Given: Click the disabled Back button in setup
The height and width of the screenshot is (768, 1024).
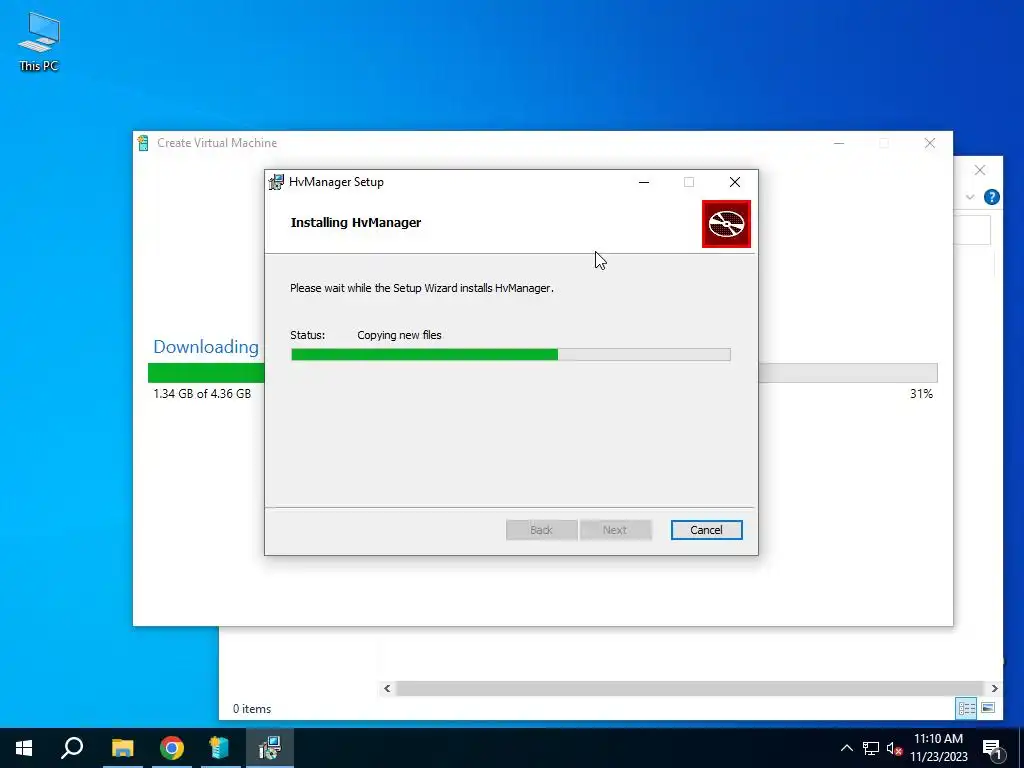Looking at the screenshot, I should point(541,530).
